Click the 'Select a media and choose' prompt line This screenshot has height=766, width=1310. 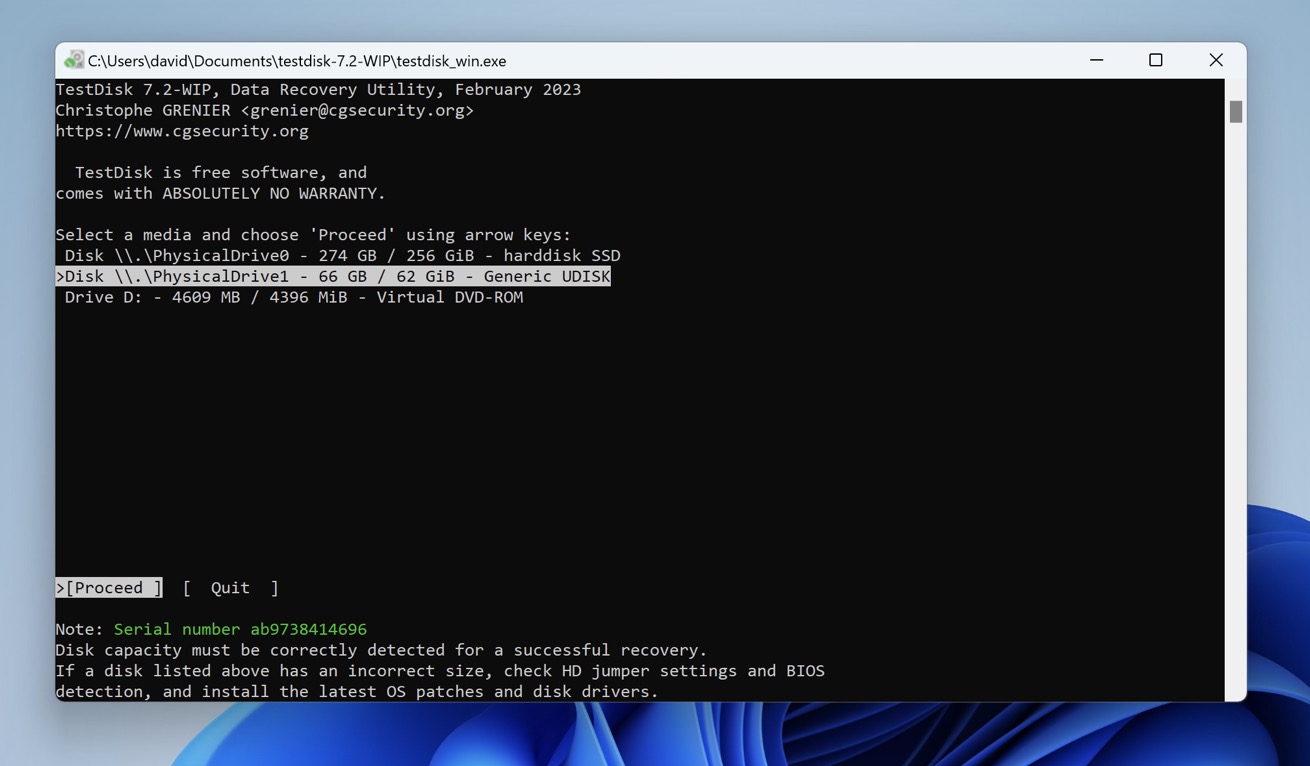coord(313,235)
